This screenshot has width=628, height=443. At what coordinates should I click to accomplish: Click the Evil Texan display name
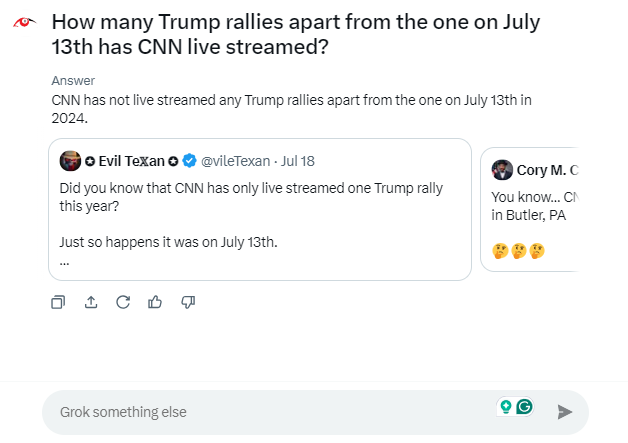(x=131, y=161)
